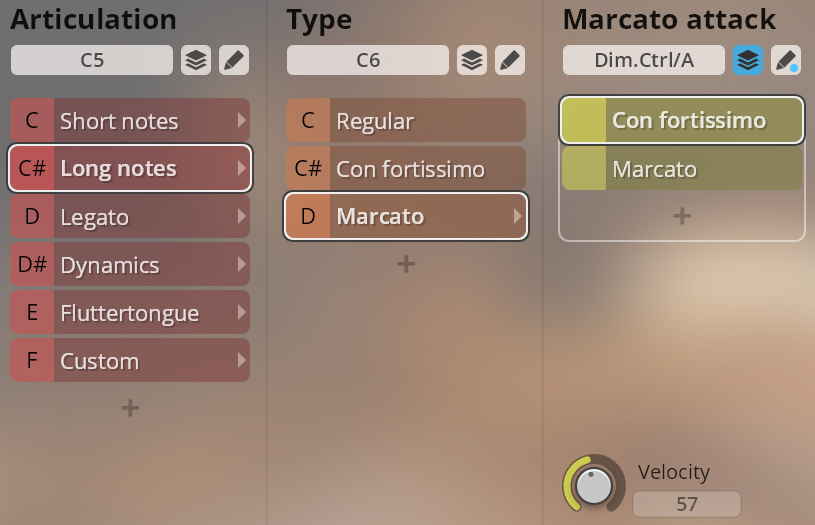Click the pencil edit icon beside C5
Viewport: 815px width, 525px height.
click(233, 60)
